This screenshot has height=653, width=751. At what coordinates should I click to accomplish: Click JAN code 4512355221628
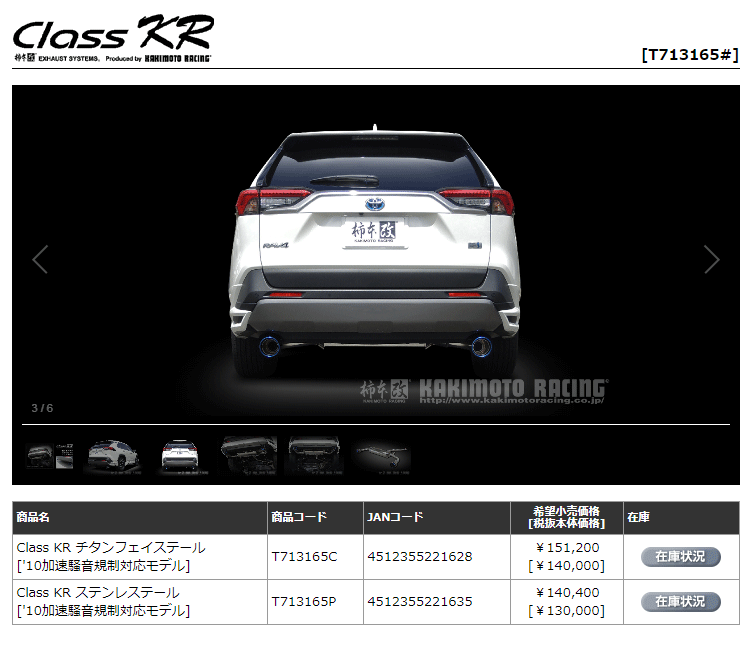click(420, 557)
